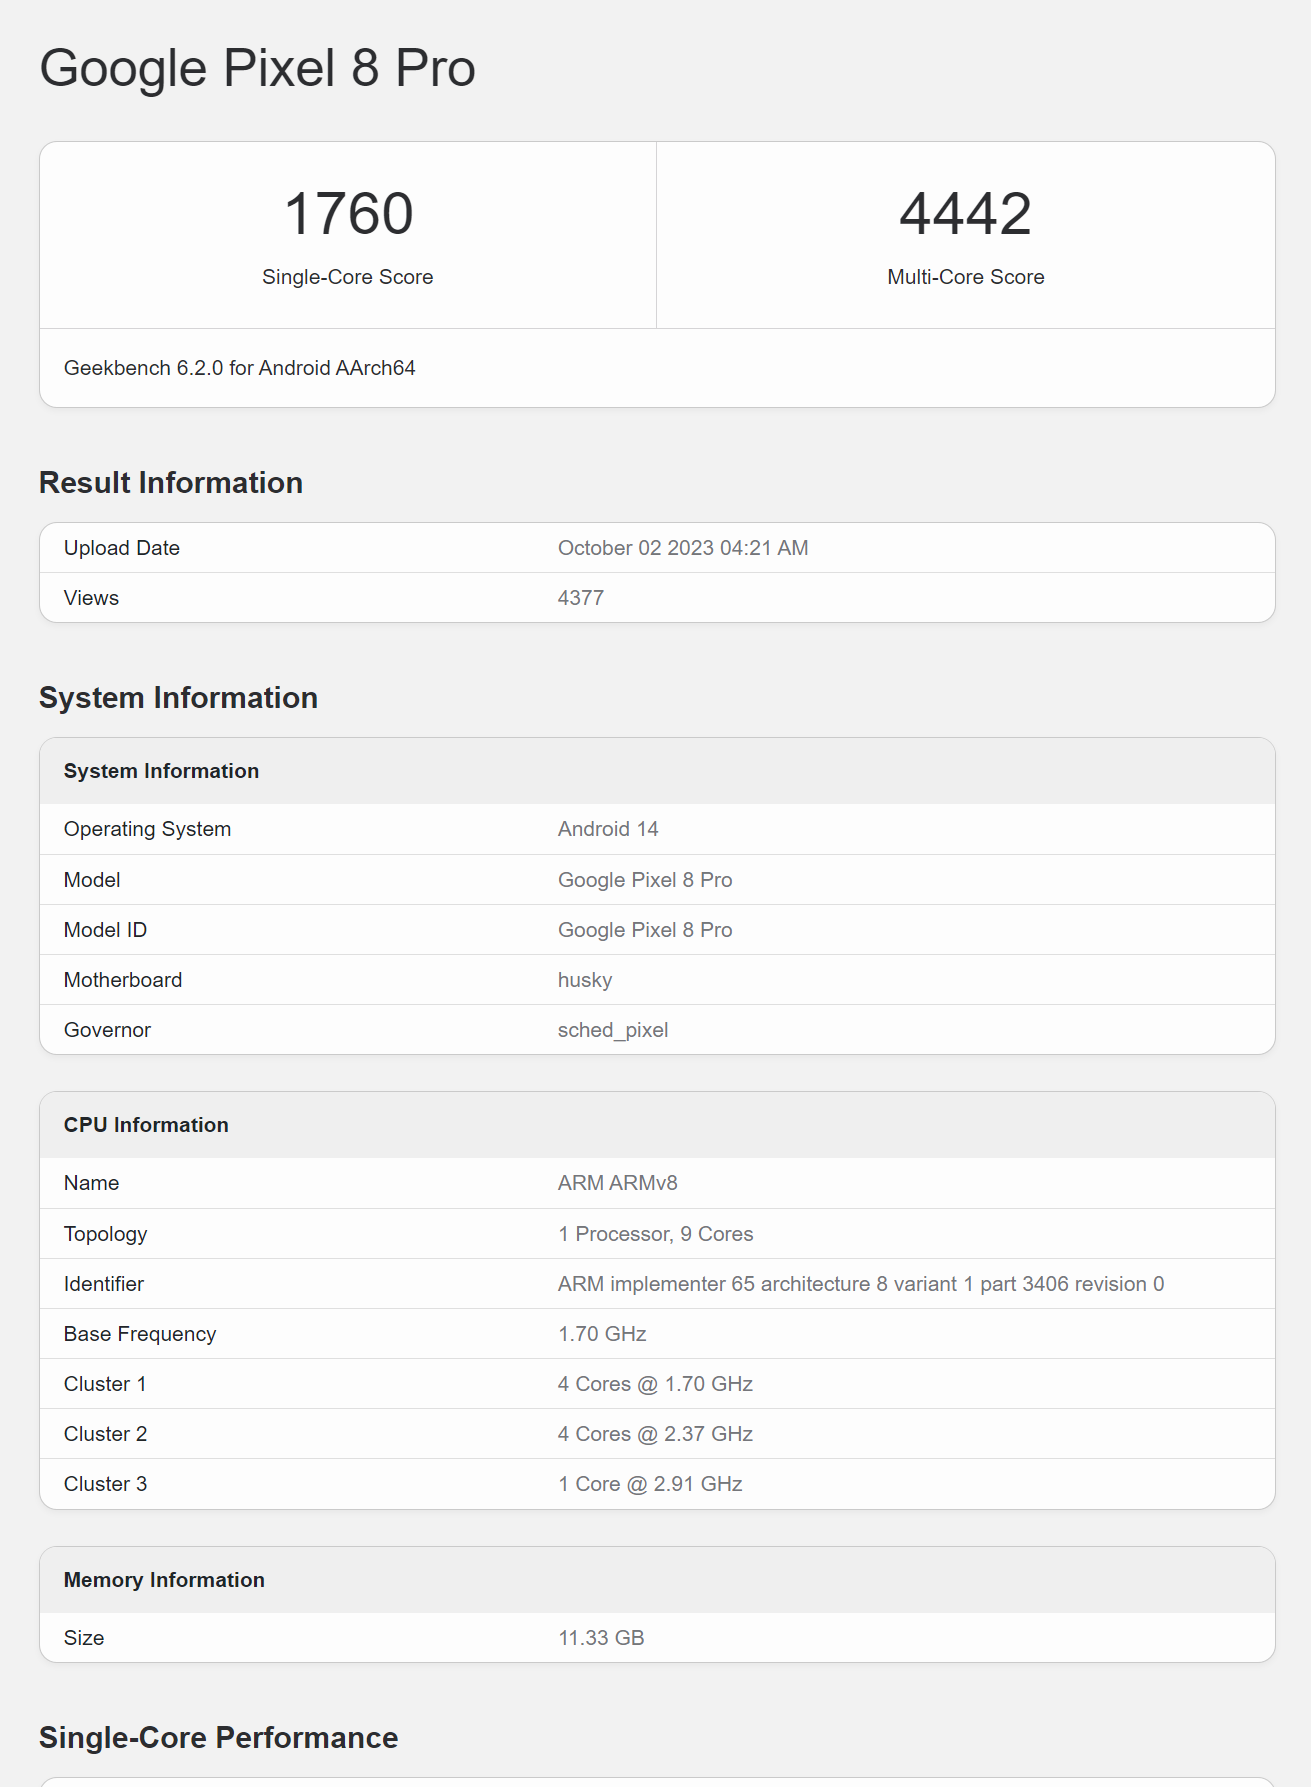Click the Google Pixel 8 Pro Model ID value
This screenshot has width=1311, height=1787.
(644, 930)
